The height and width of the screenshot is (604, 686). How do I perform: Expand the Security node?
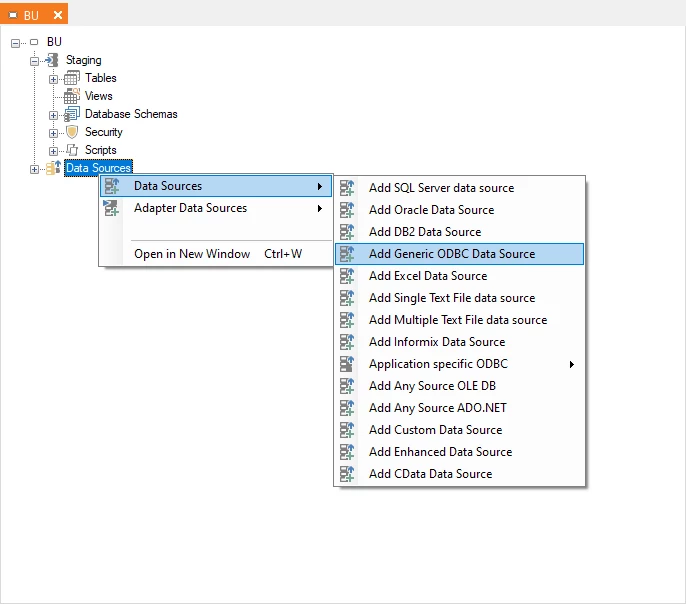coord(53,133)
